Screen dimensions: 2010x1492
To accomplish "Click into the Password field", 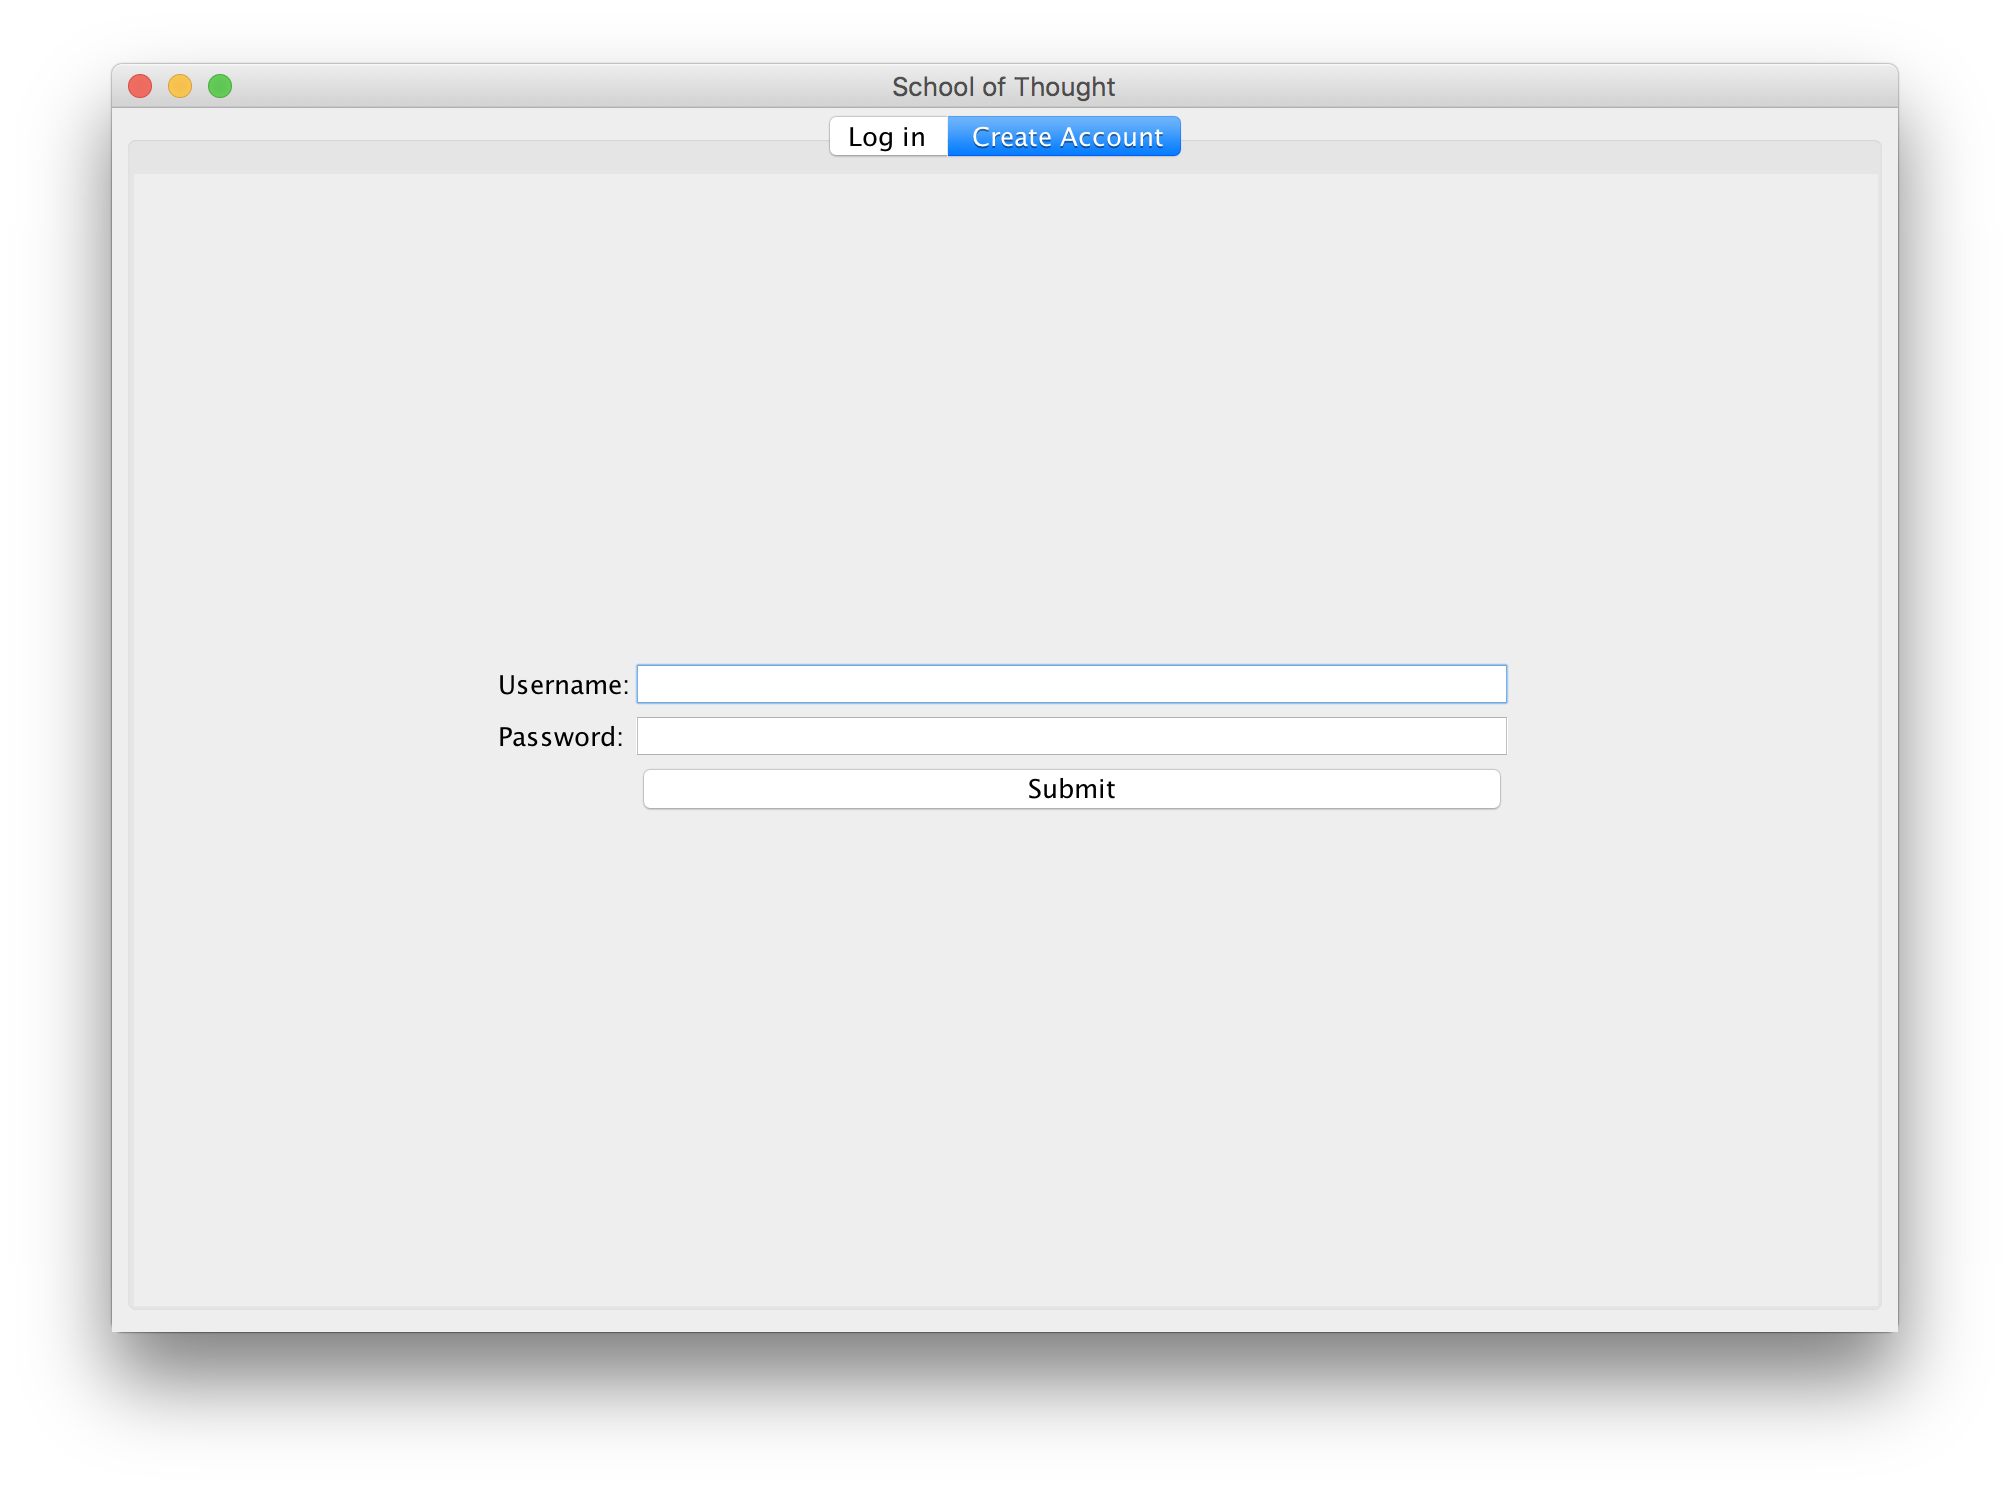I will (1072, 736).
